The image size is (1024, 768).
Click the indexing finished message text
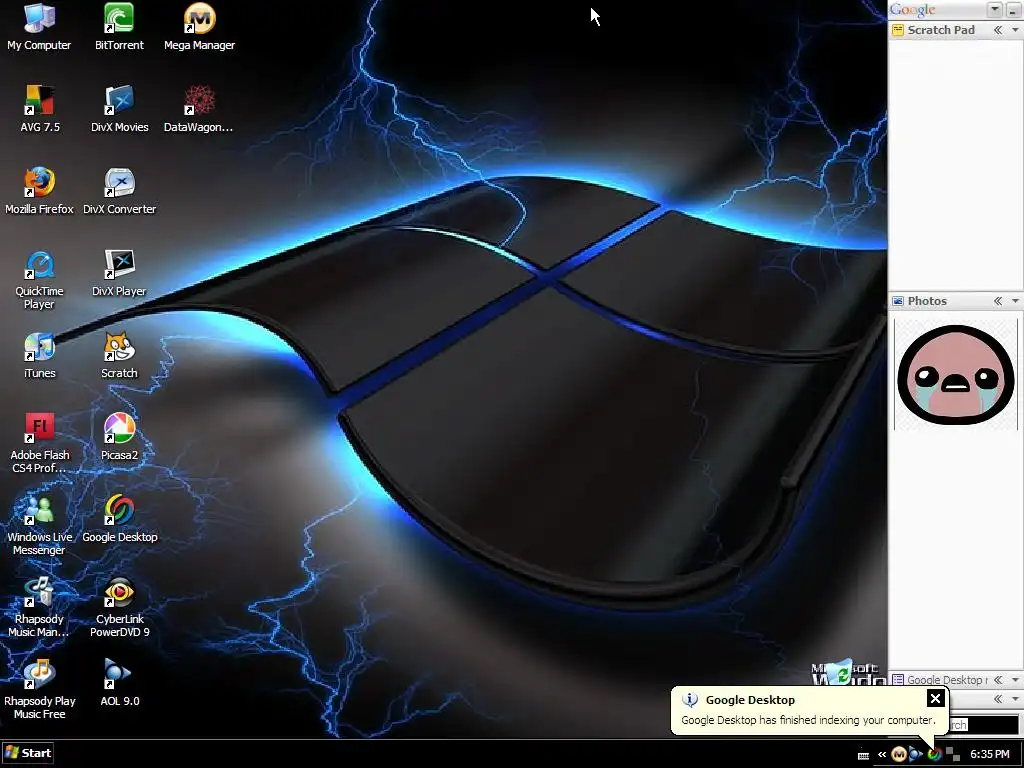808,720
